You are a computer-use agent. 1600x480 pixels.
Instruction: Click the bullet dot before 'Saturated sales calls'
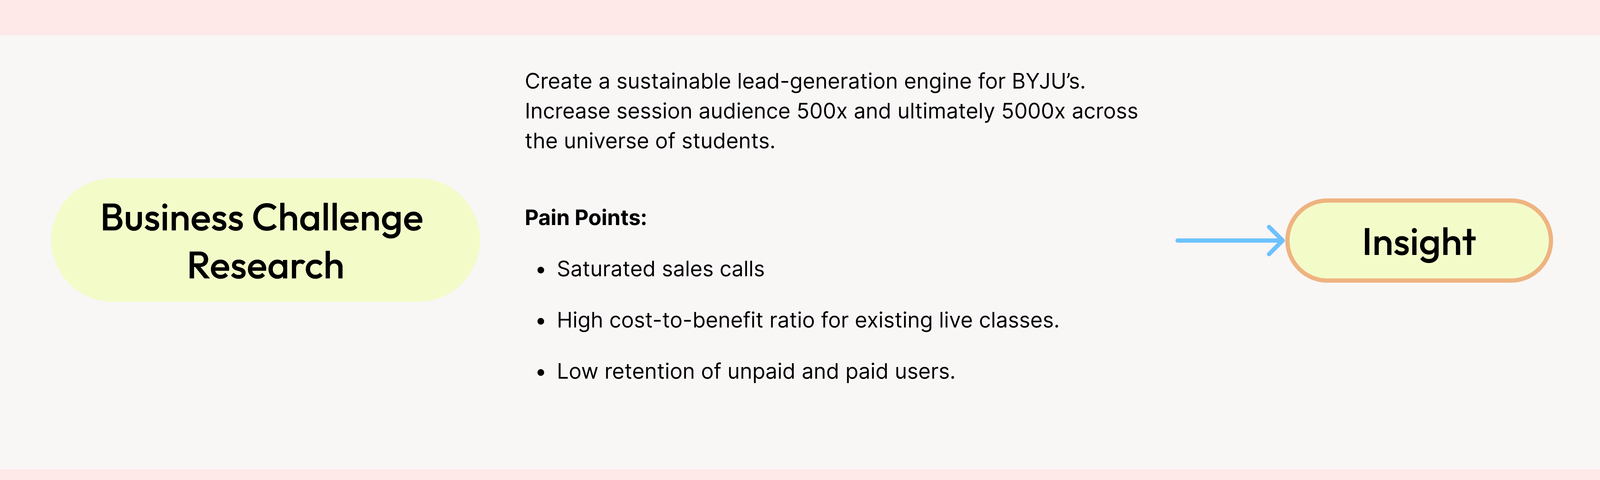point(540,271)
